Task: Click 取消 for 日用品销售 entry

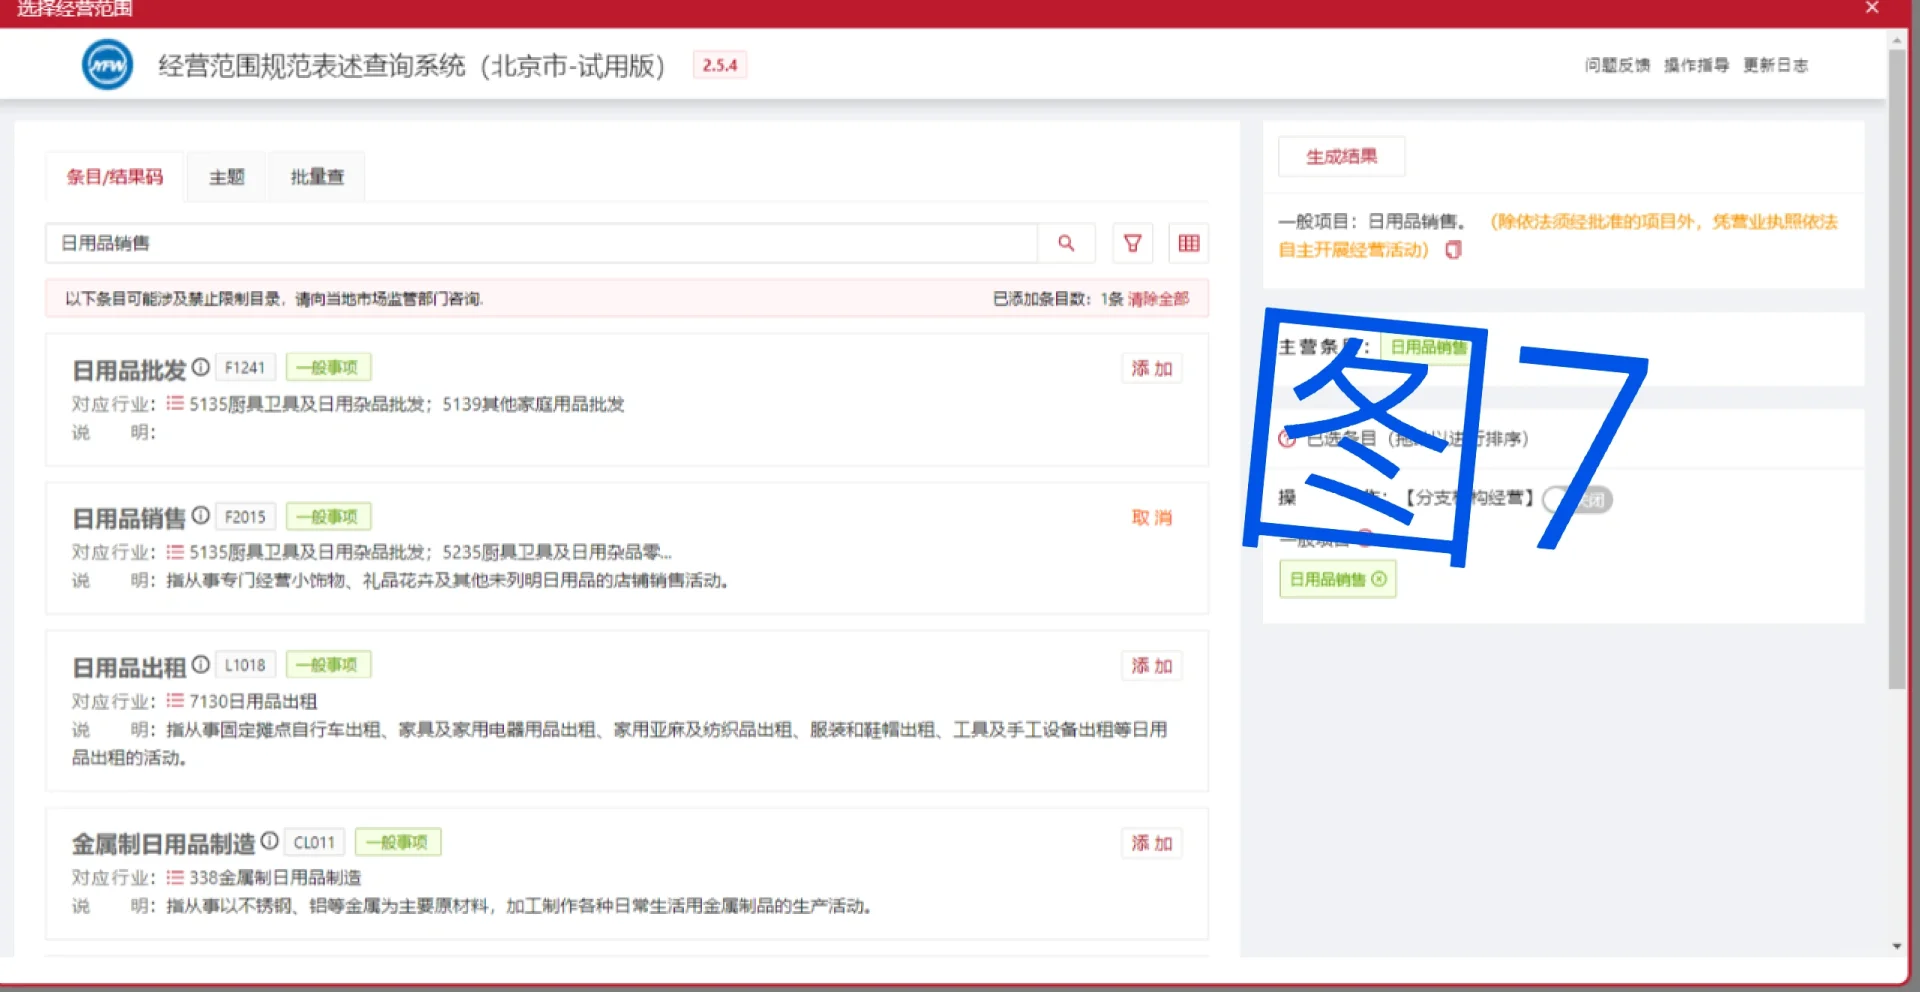Action: point(1151,517)
